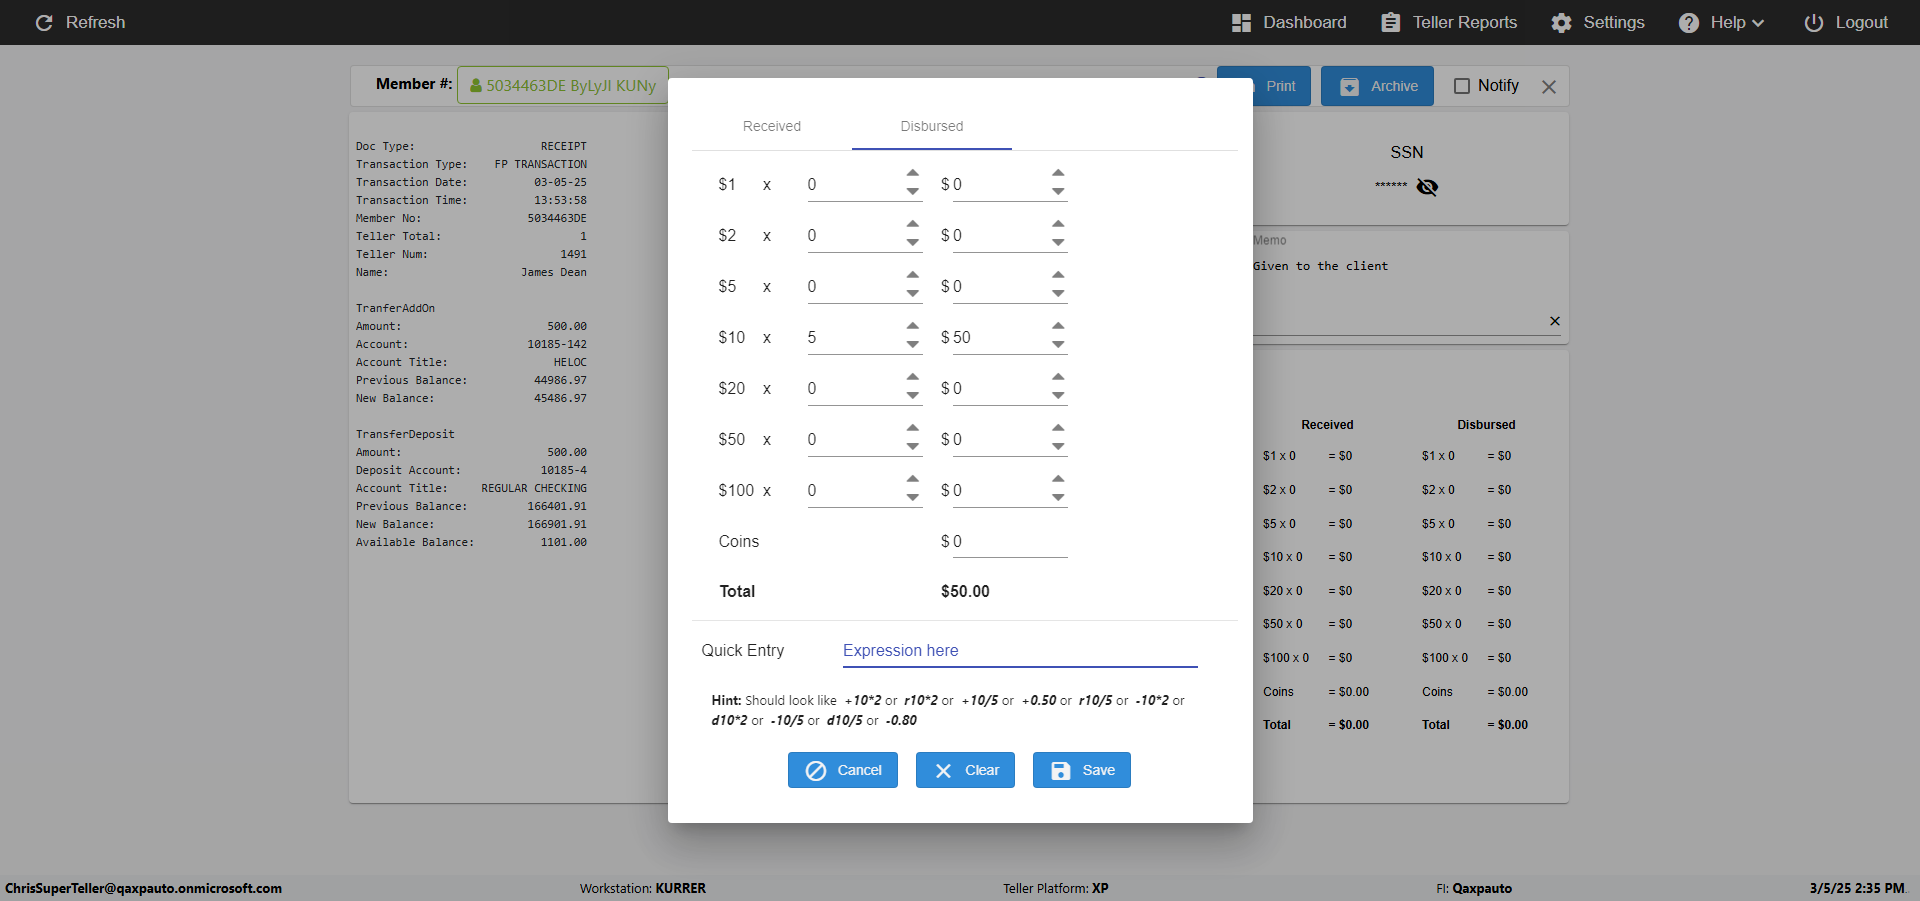The image size is (1920, 901).
Task: Increase the $1 bill count
Action: (x=913, y=174)
